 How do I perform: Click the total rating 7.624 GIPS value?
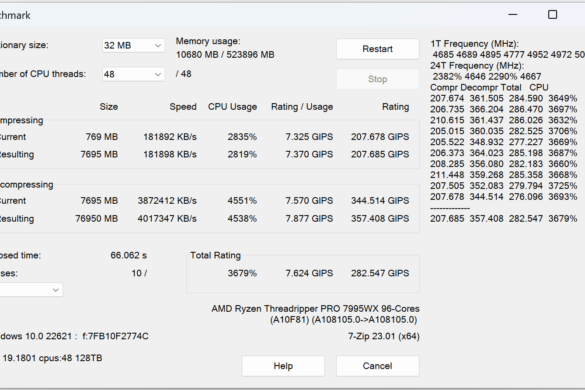(x=309, y=273)
